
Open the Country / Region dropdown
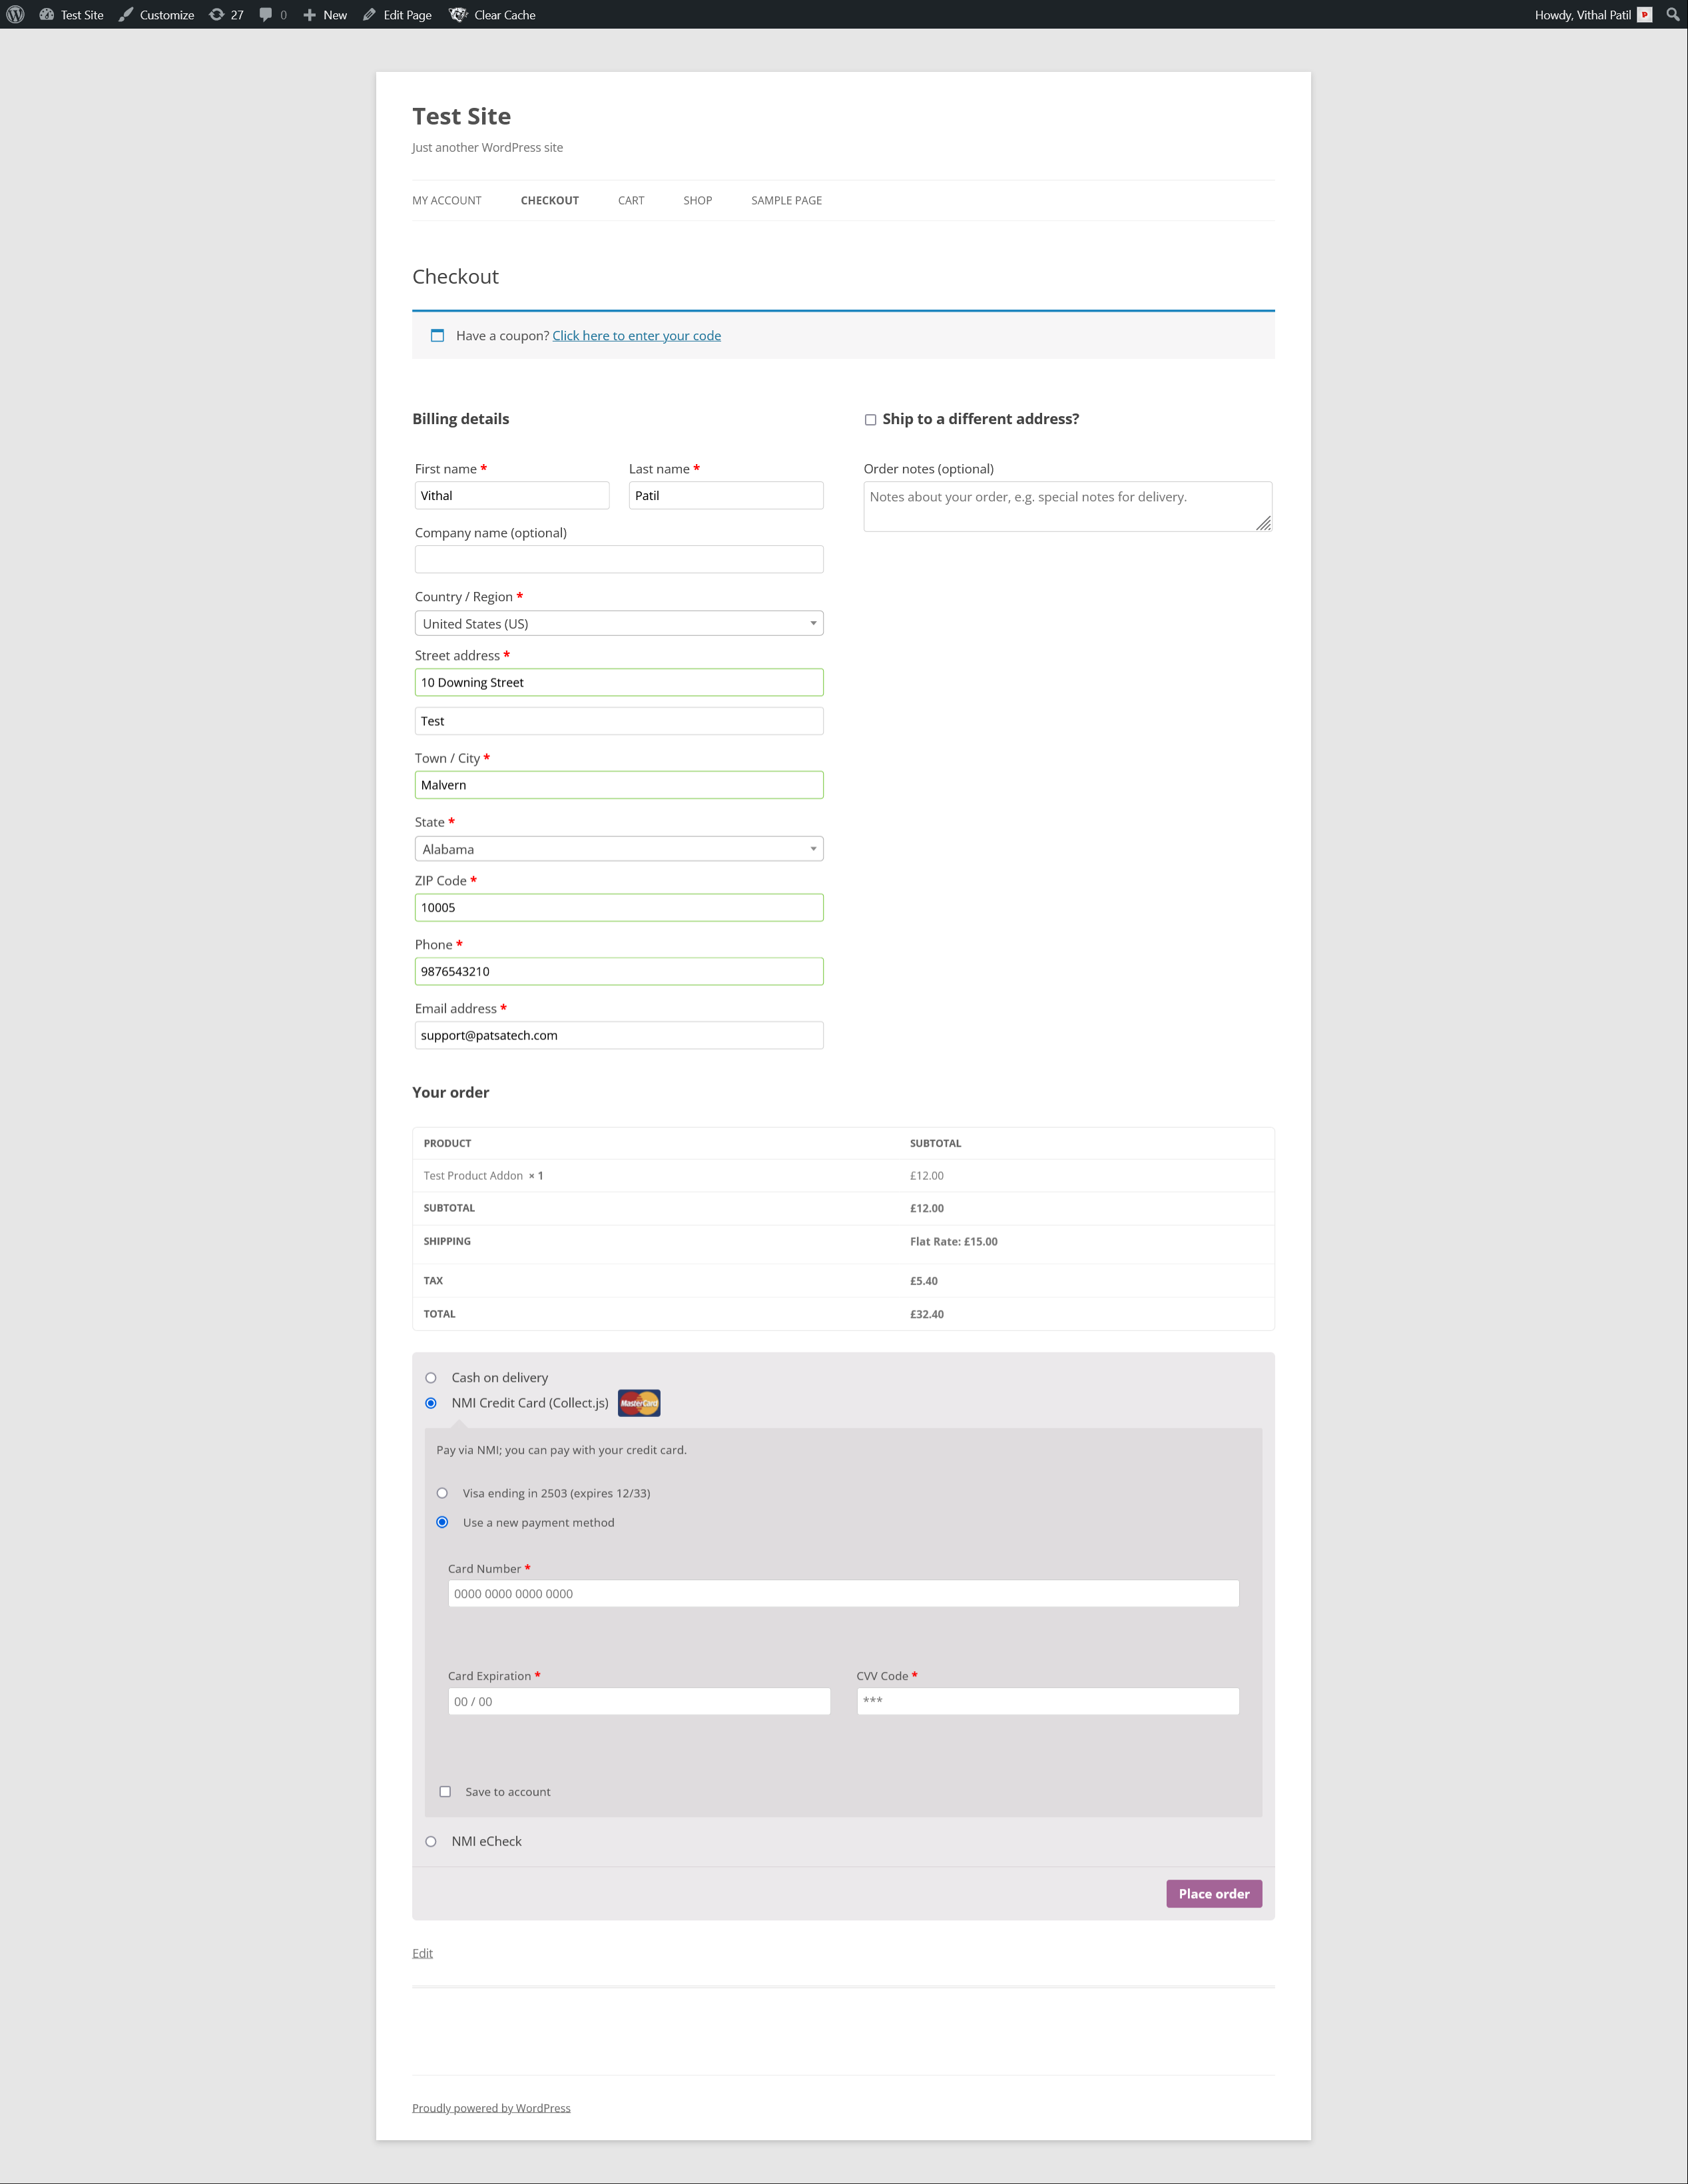pos(618,624)
